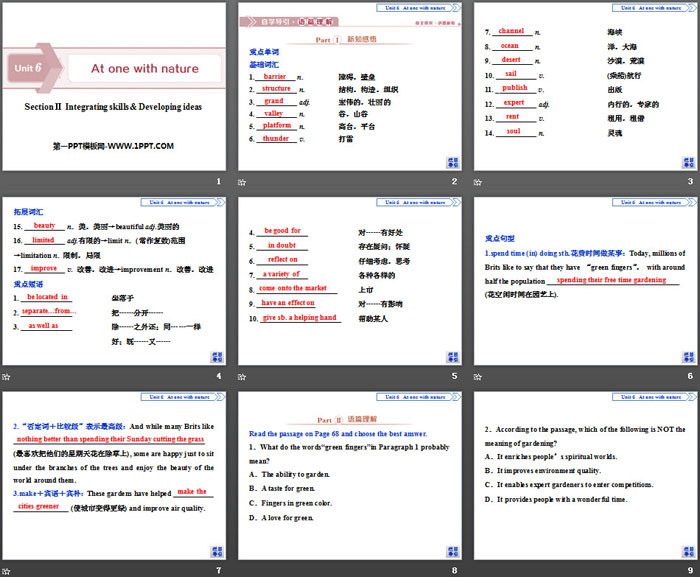Click the animation star icon below slide 2
Screen dimensions: 700x577
click(243, 182)
